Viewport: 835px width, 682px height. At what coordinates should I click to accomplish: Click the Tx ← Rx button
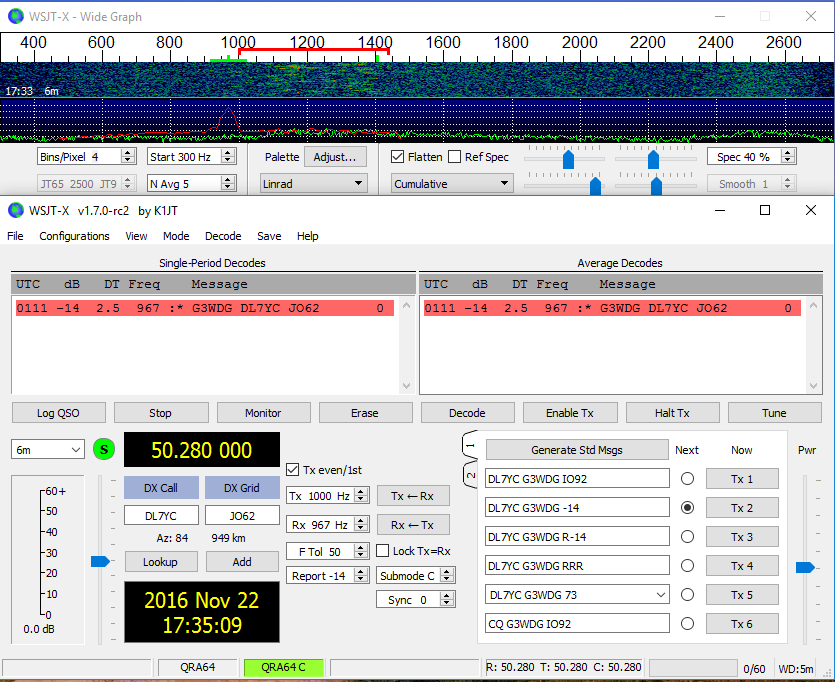coord(412,496)
